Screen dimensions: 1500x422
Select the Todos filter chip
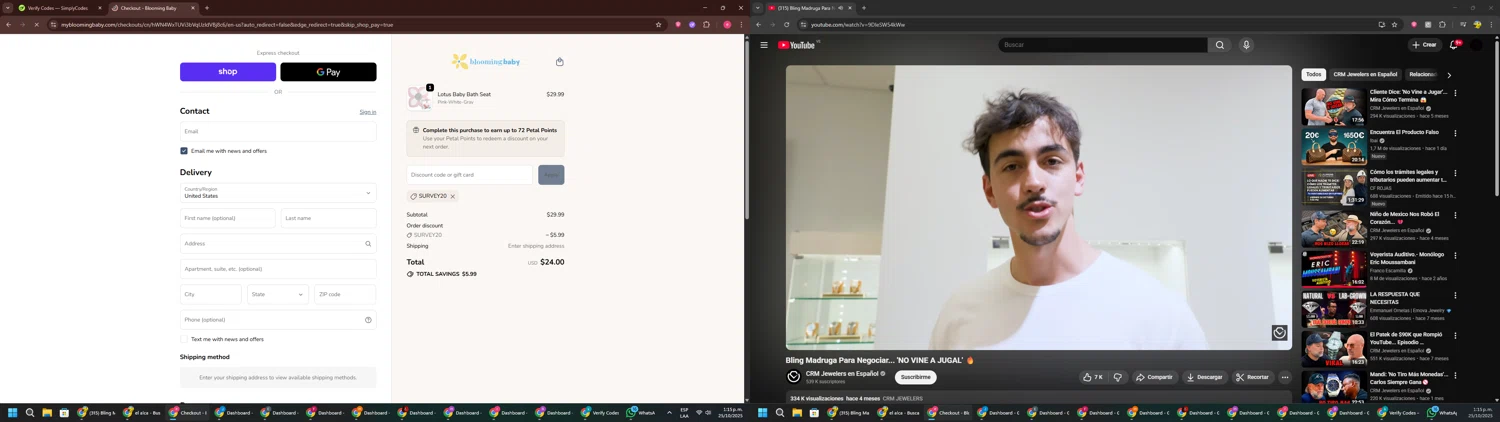(x=1314, y=74)
